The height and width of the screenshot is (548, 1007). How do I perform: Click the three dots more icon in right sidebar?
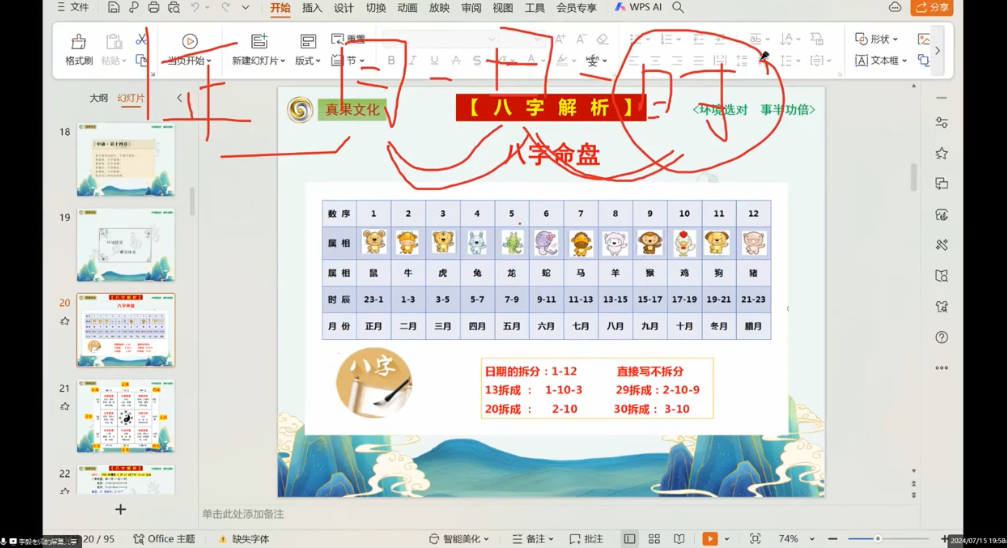coord(941,368)
